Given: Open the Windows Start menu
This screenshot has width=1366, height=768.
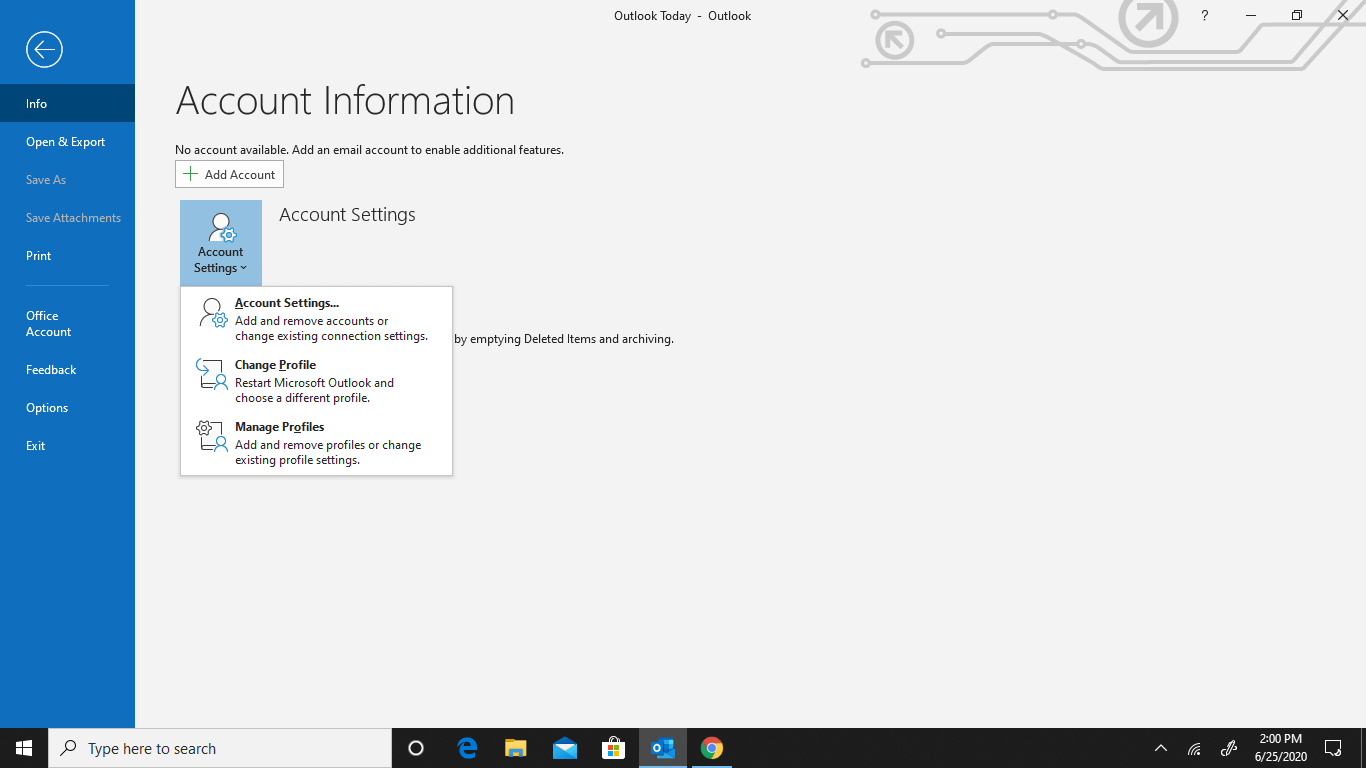Looking at the screenshot, I should click(x=24, y=748).
